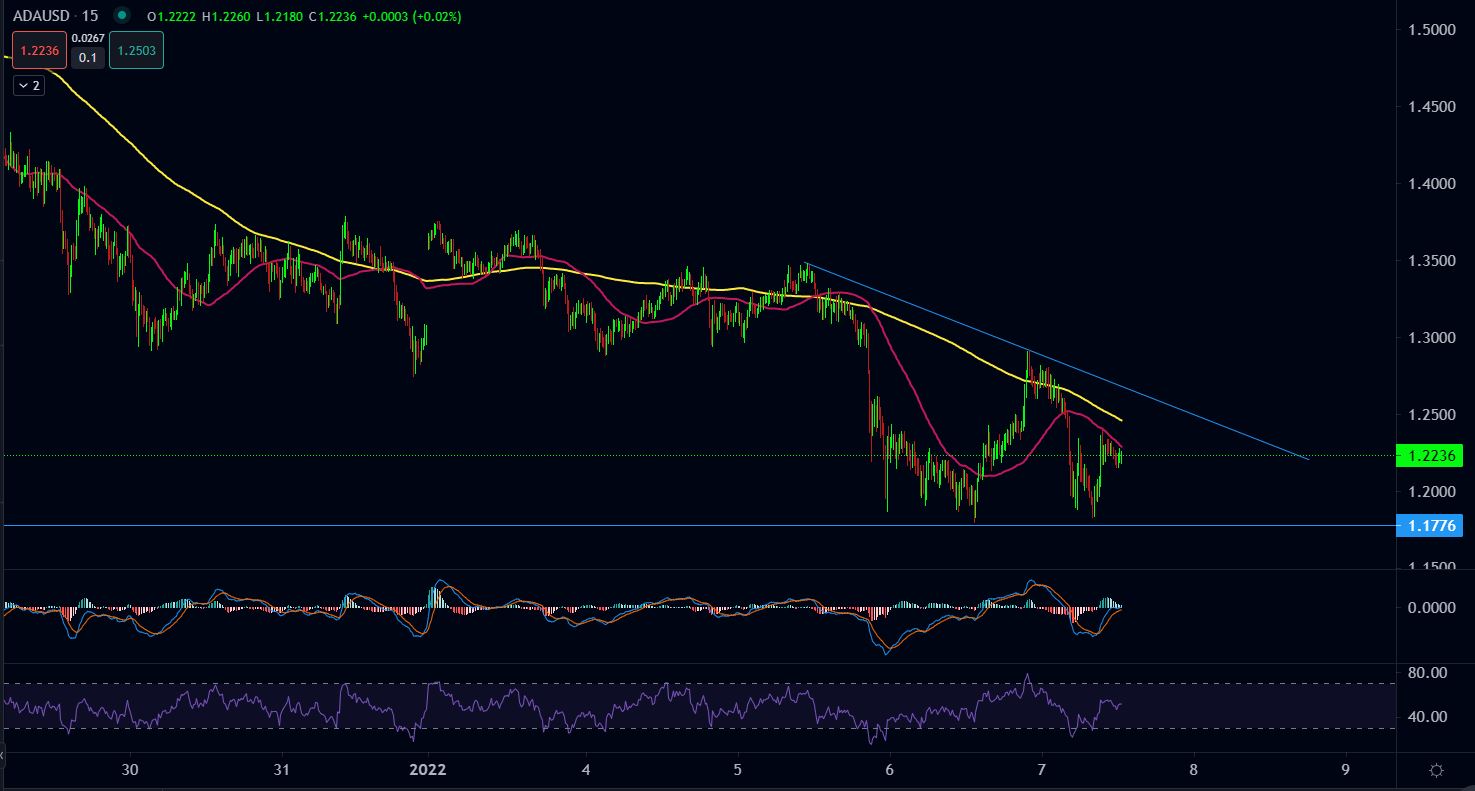Click the 80.00 level on RSI scale
The image size is (1475, 791).
[1428, 673]
